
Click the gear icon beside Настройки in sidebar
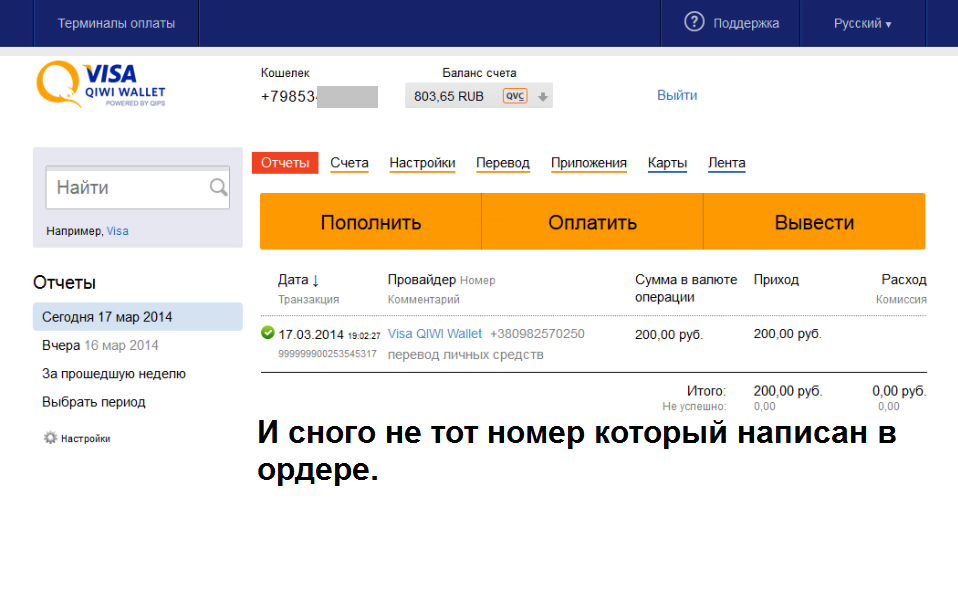50,438
